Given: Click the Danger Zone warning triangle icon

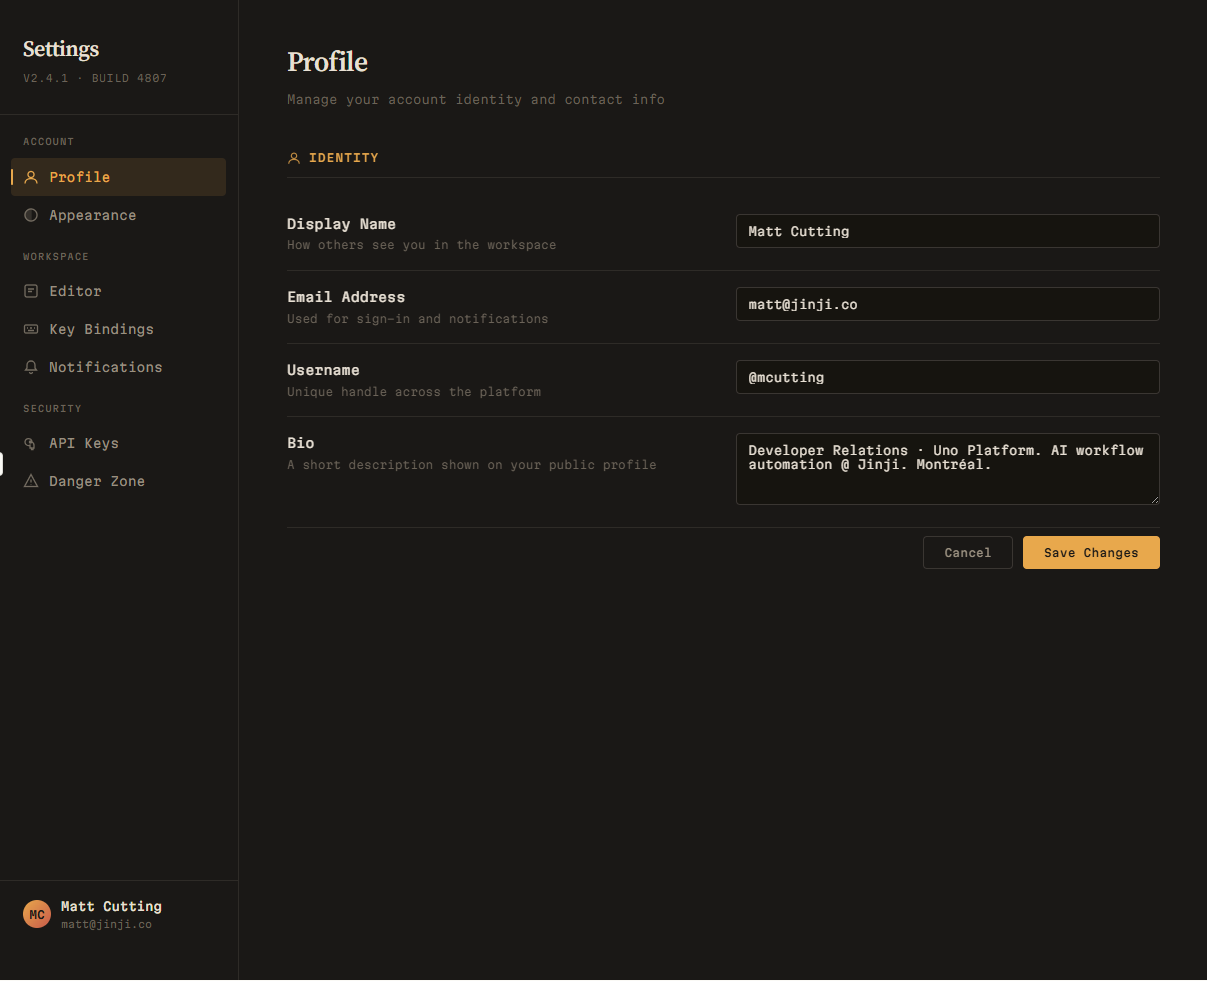Looking at the screenshot, I should [31, 481].
